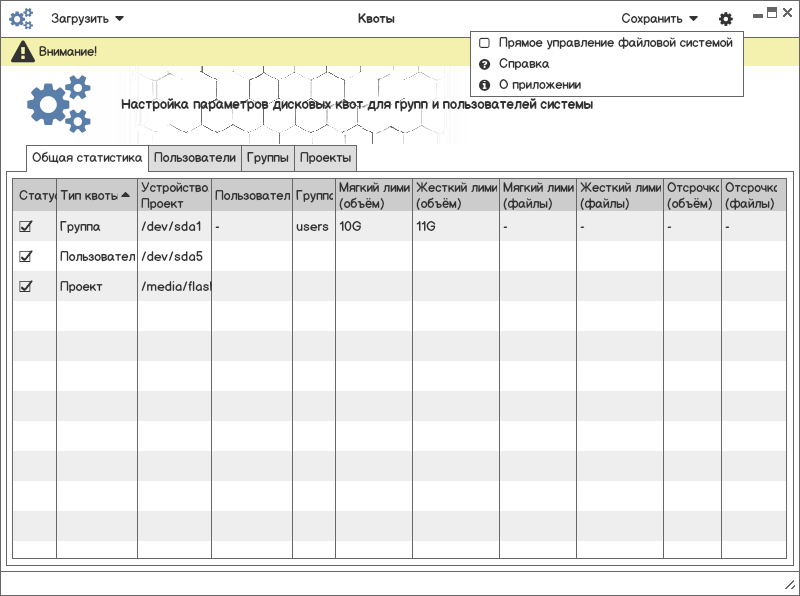Click the info icon next to О приложении
800x596 pixels.
tap(485, 85)
